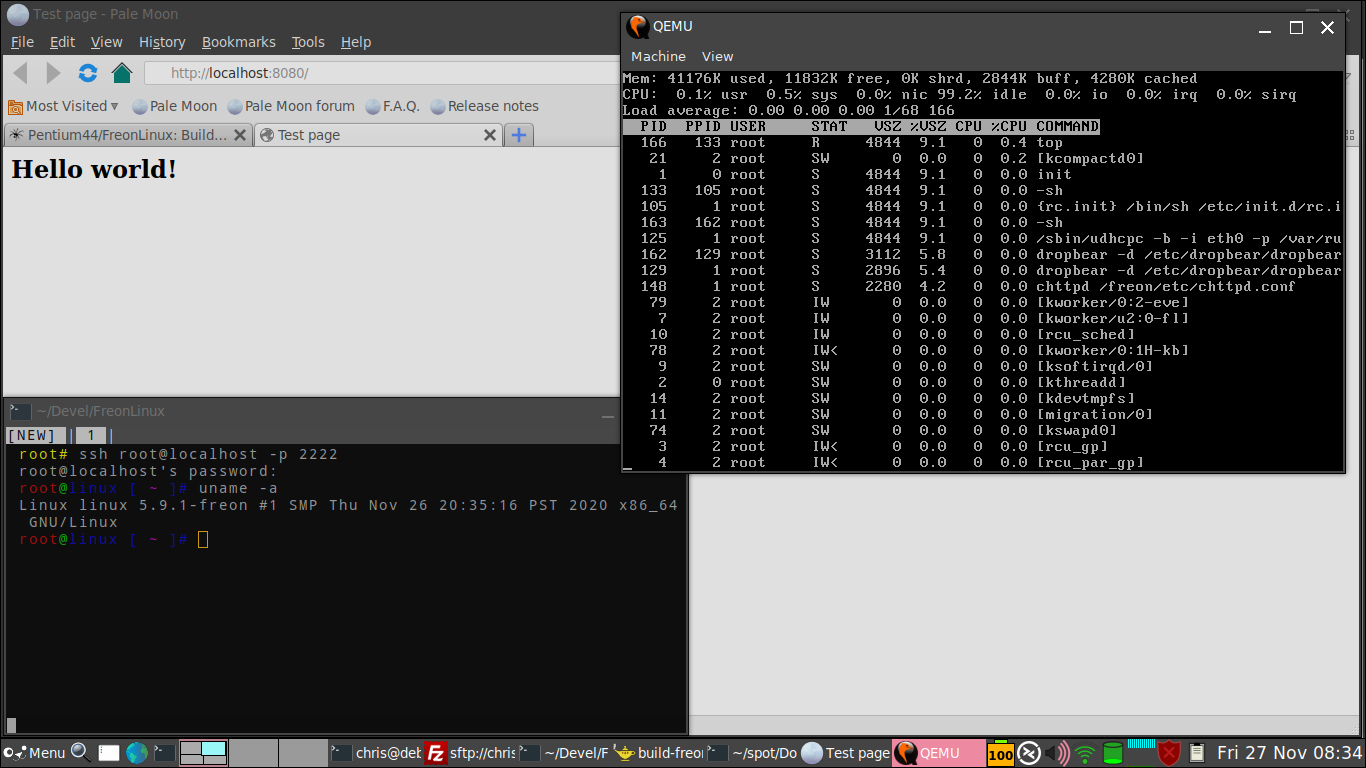Open a new tab with the plus button
The height and width of the screenshot is (768, 1366).
point(518,135)
